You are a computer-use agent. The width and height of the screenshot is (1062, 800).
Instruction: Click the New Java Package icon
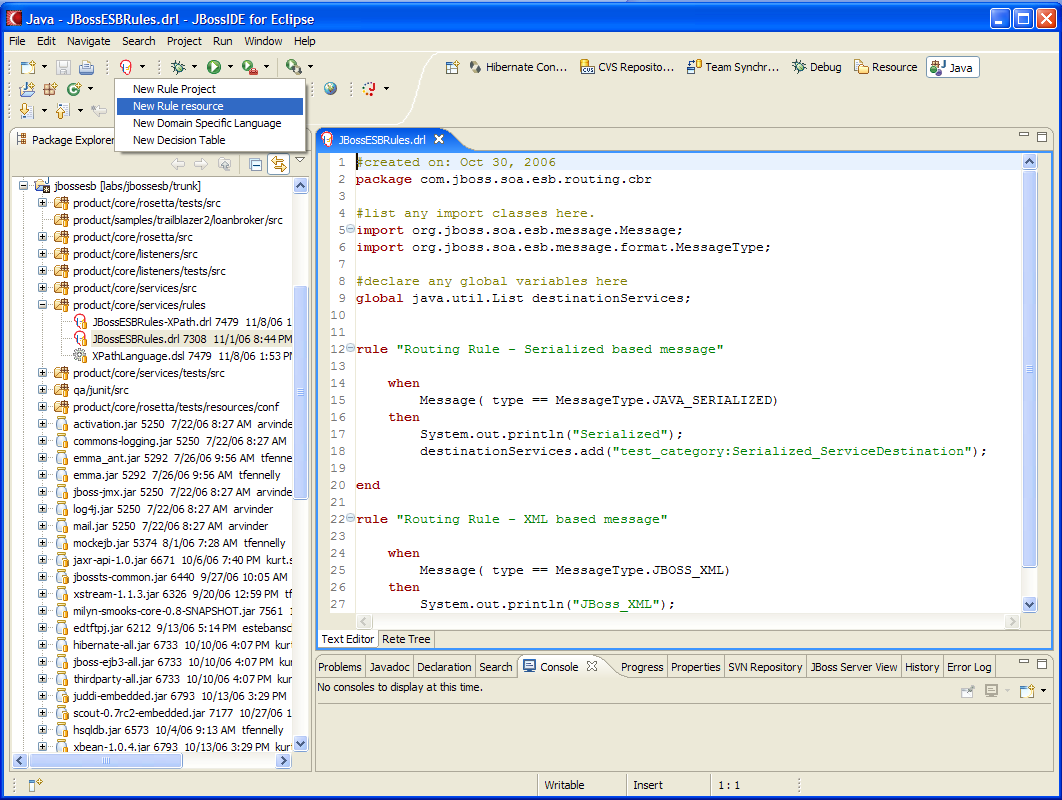pos(51,89)
